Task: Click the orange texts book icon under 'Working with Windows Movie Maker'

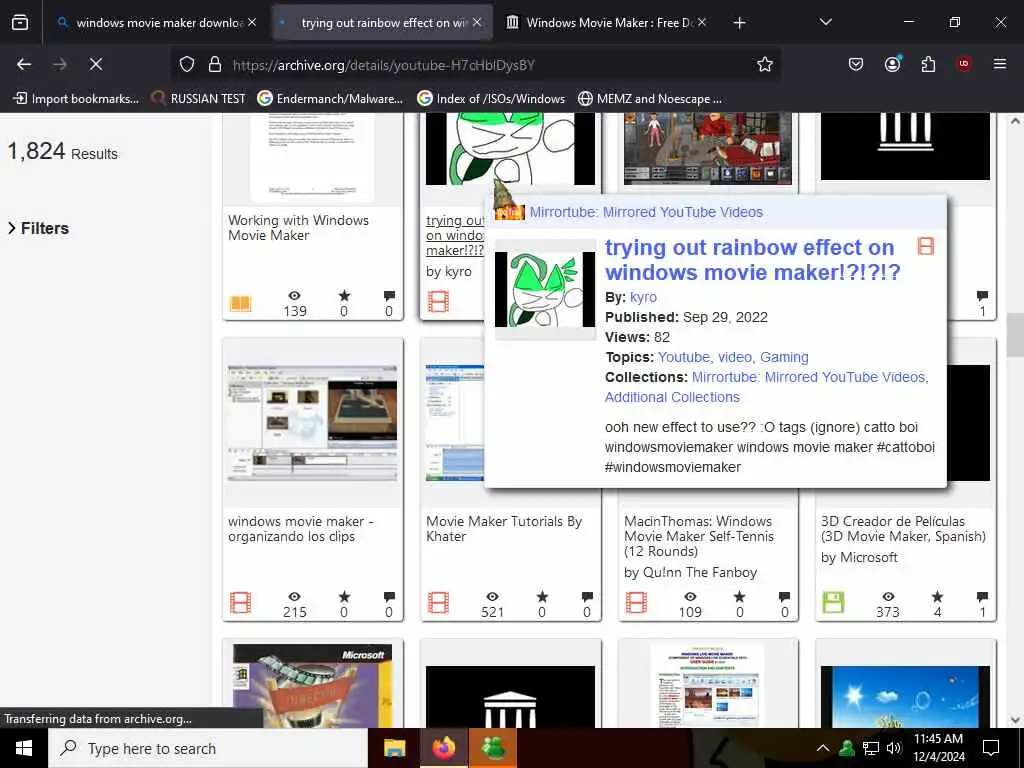Action: (240, 304)
